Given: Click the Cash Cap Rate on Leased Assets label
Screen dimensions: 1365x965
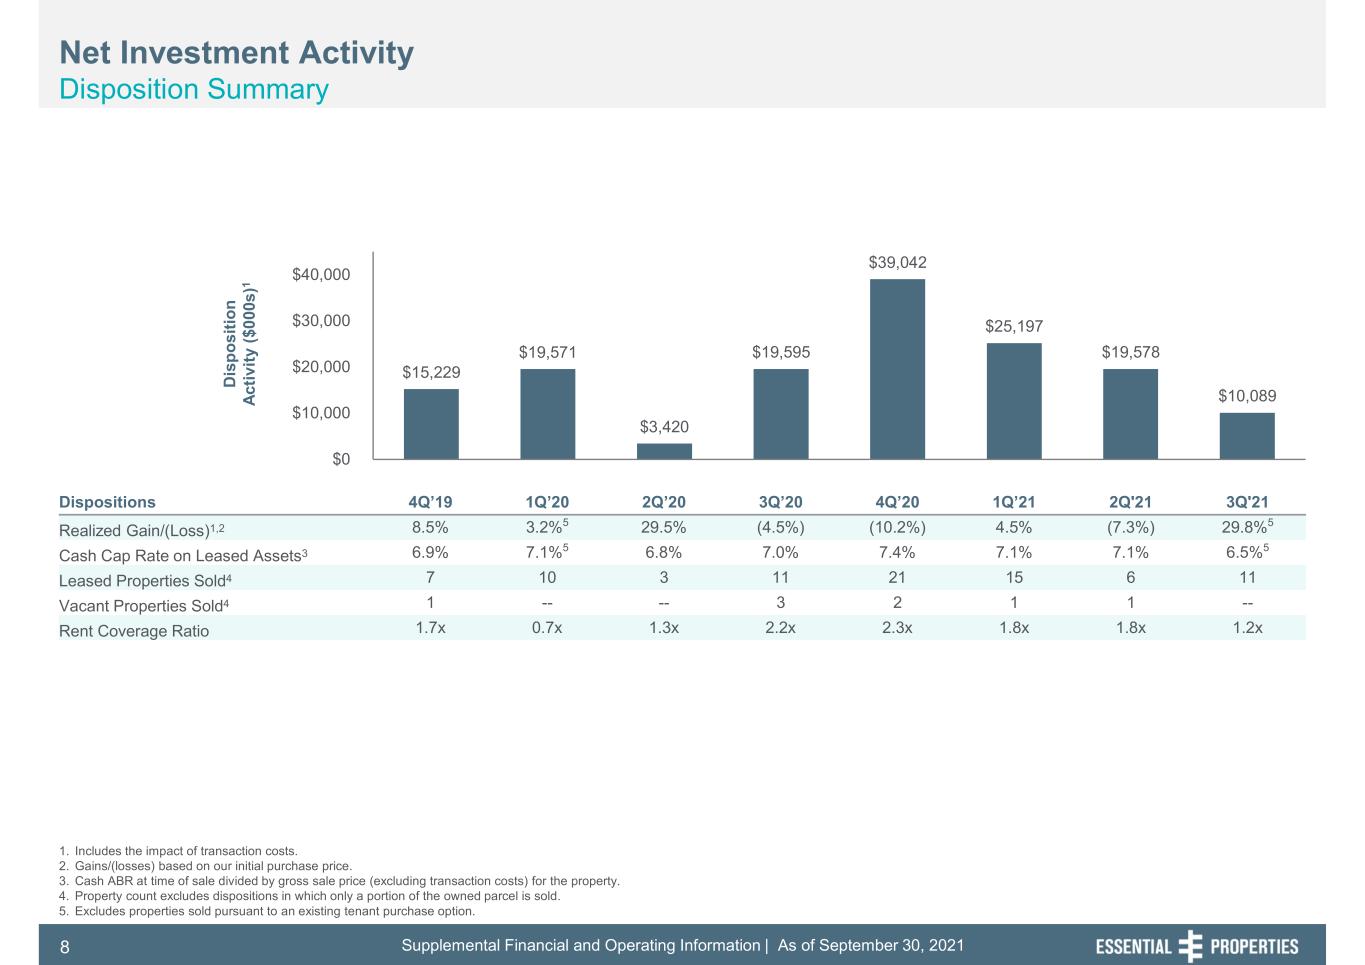Looking at the screenshot, I should point(190,554).
